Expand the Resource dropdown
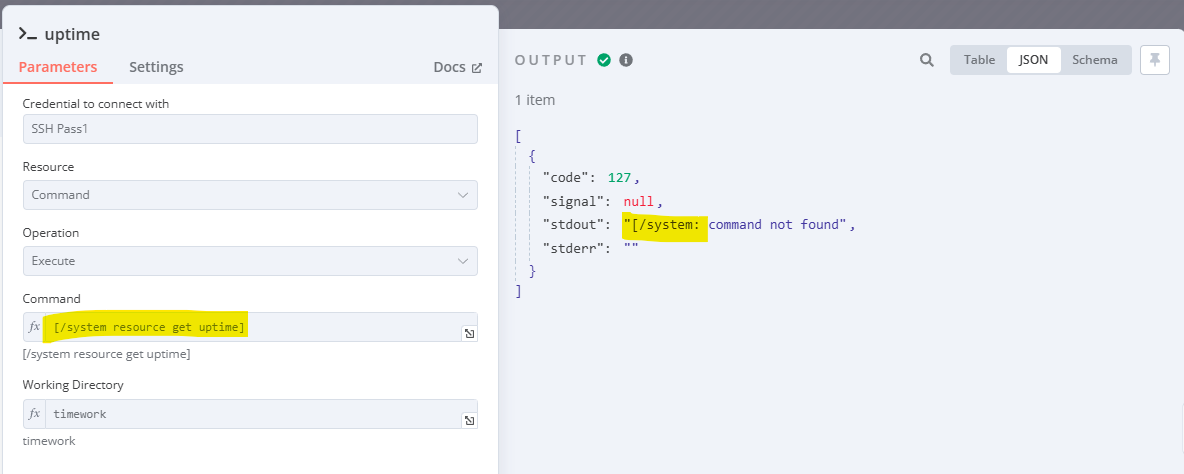 tap(250, 195)
